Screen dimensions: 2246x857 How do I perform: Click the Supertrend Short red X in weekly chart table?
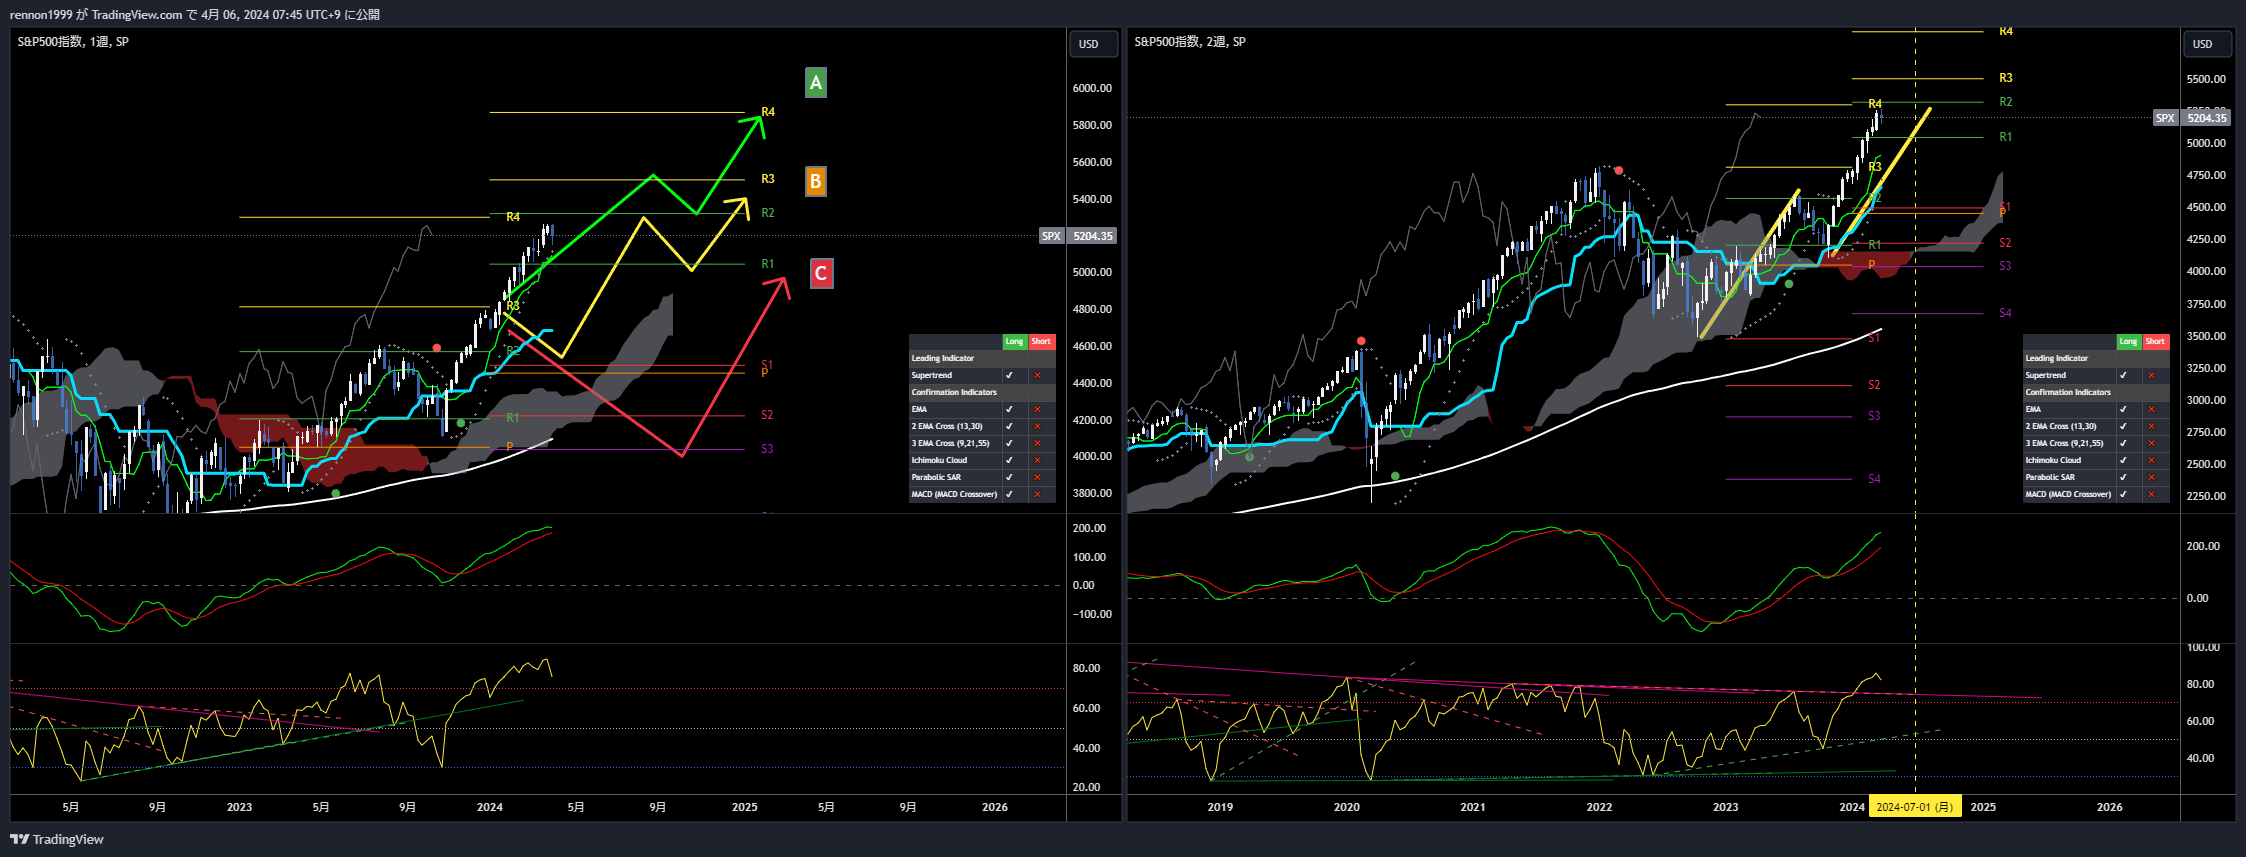coord(1037,375)
